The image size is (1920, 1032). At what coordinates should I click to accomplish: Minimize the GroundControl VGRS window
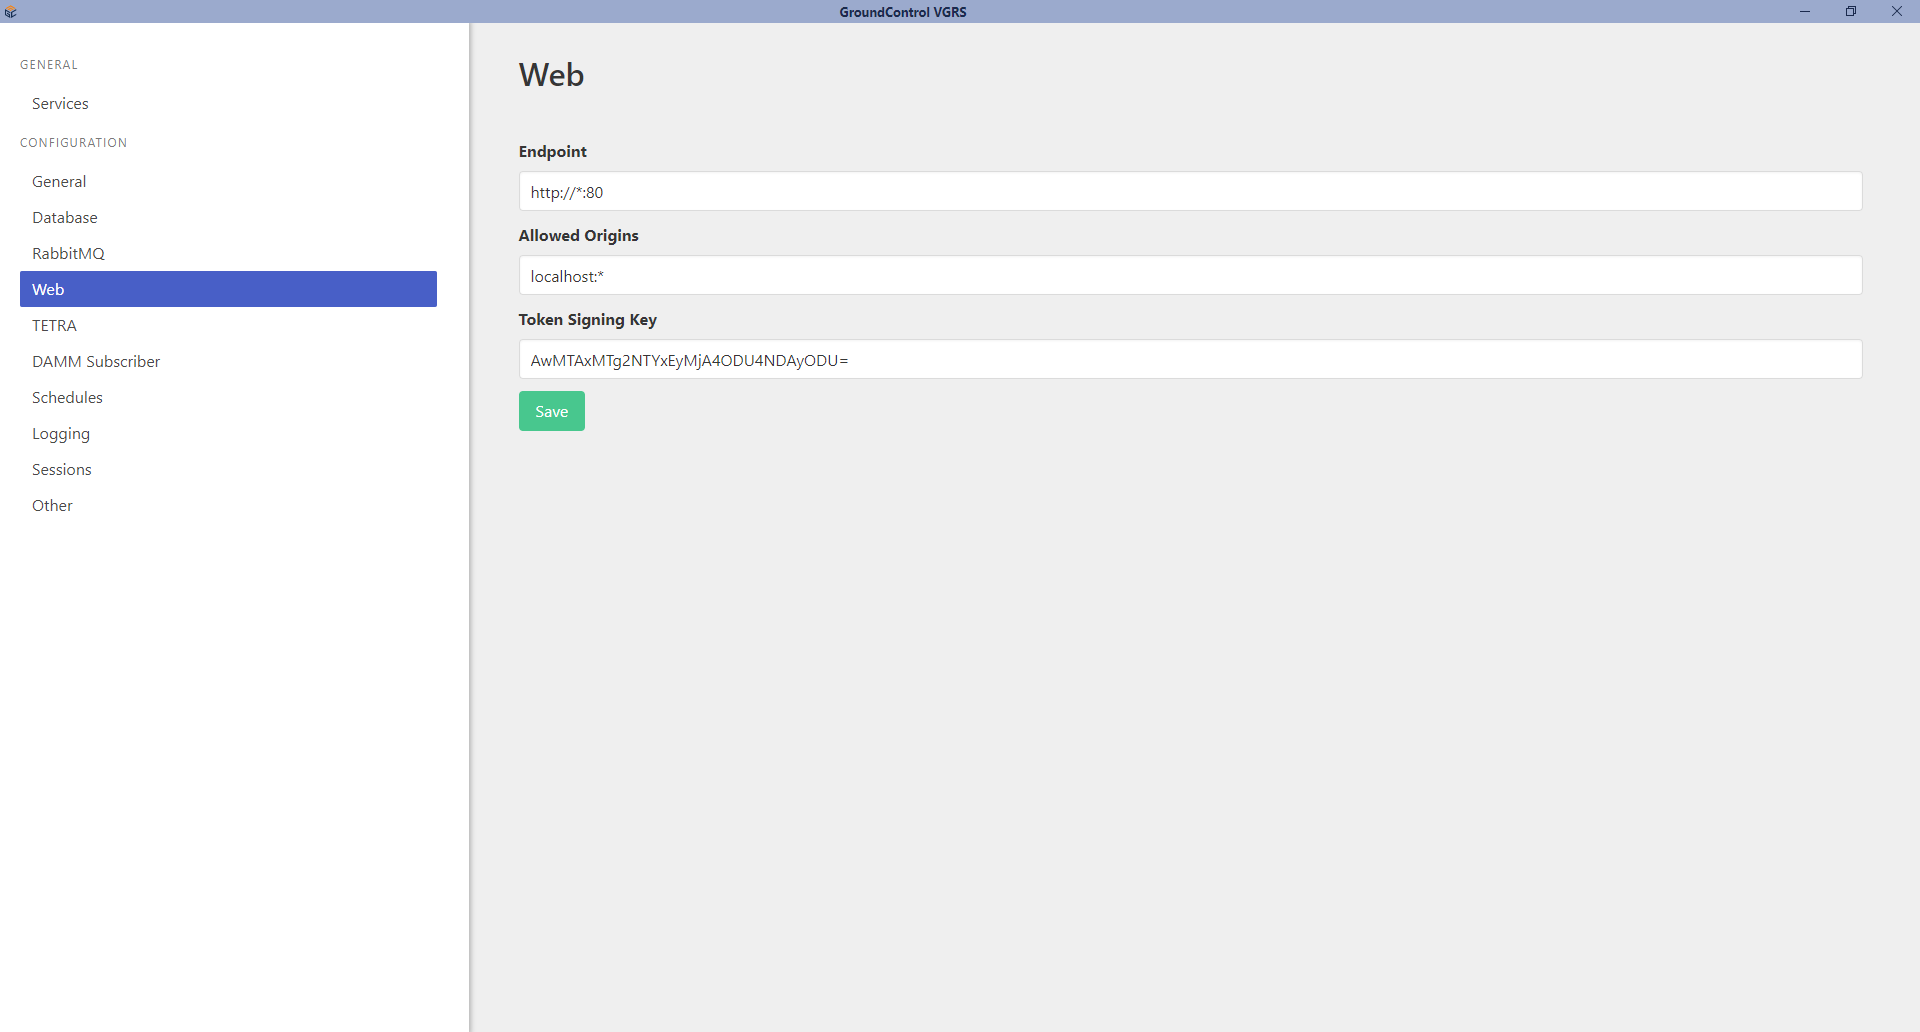pyautogui.click(x=1805, y=12)
